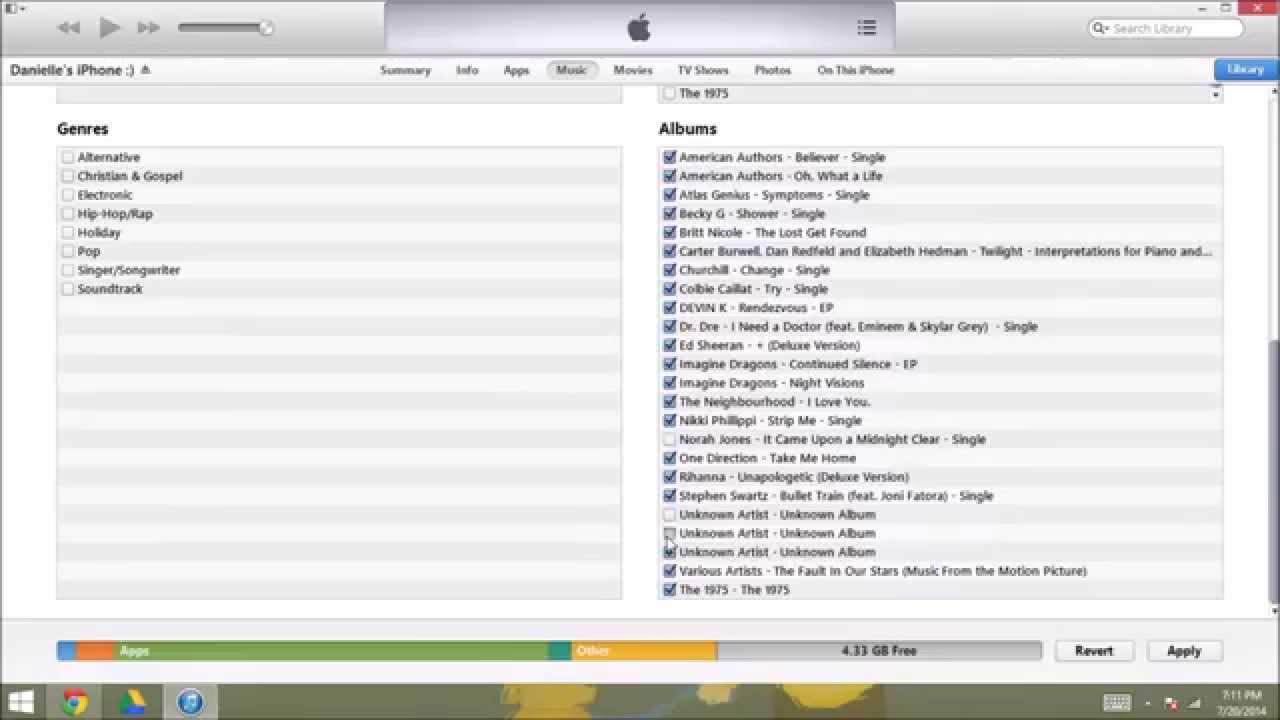Select text Atlas Genius - Symptoms - Single
This screenshot has width=1280, height=720.
(x=774, y=195)
